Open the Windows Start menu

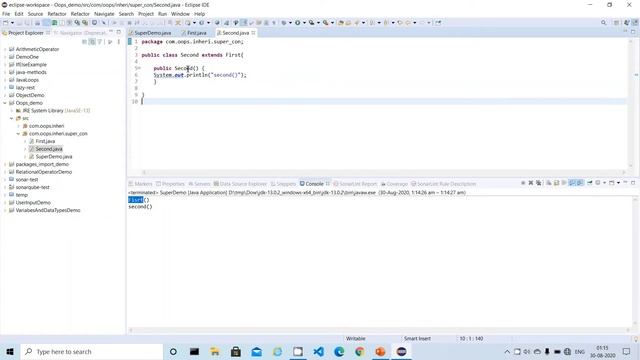[x=10, y=351]
